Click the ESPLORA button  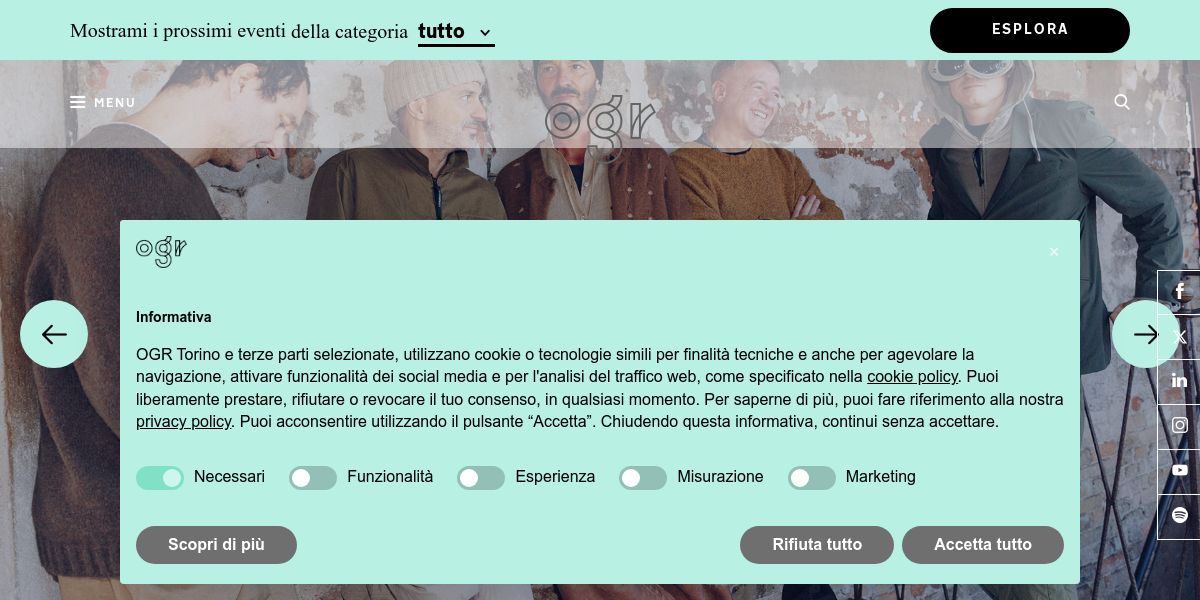click(1030, 30)
